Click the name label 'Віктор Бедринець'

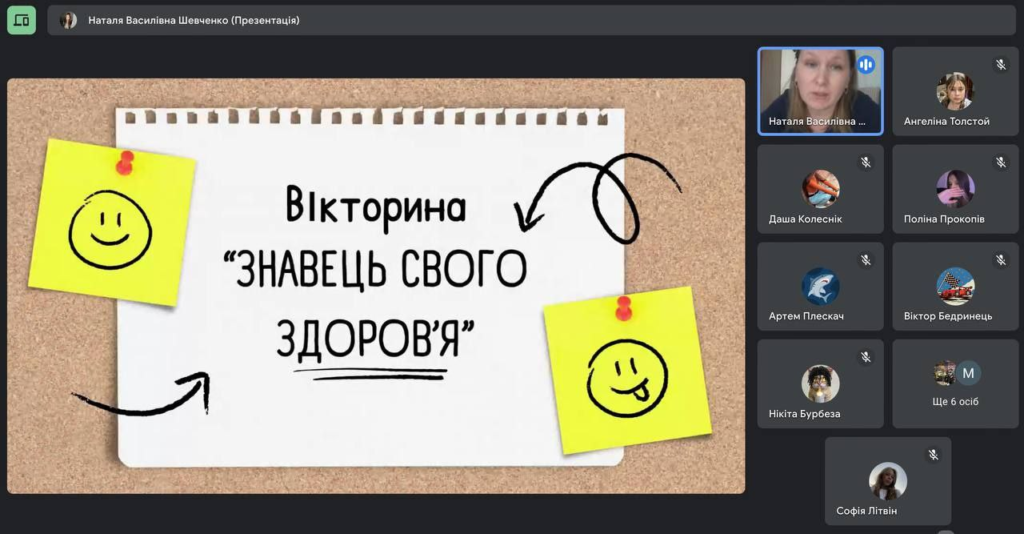pos(948,316)
